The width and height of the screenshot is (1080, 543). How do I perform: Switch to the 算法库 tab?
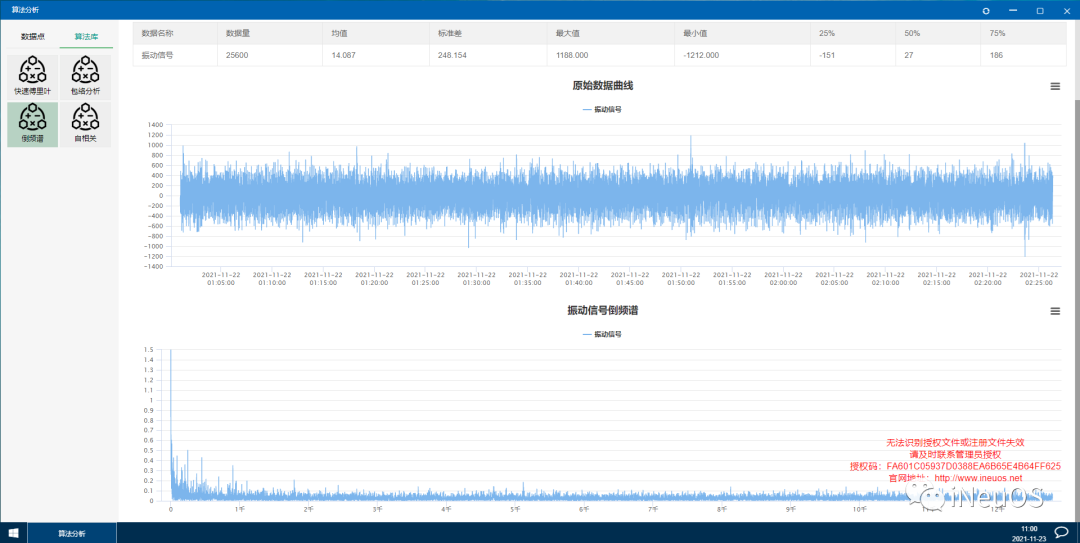tap(86, 37)
